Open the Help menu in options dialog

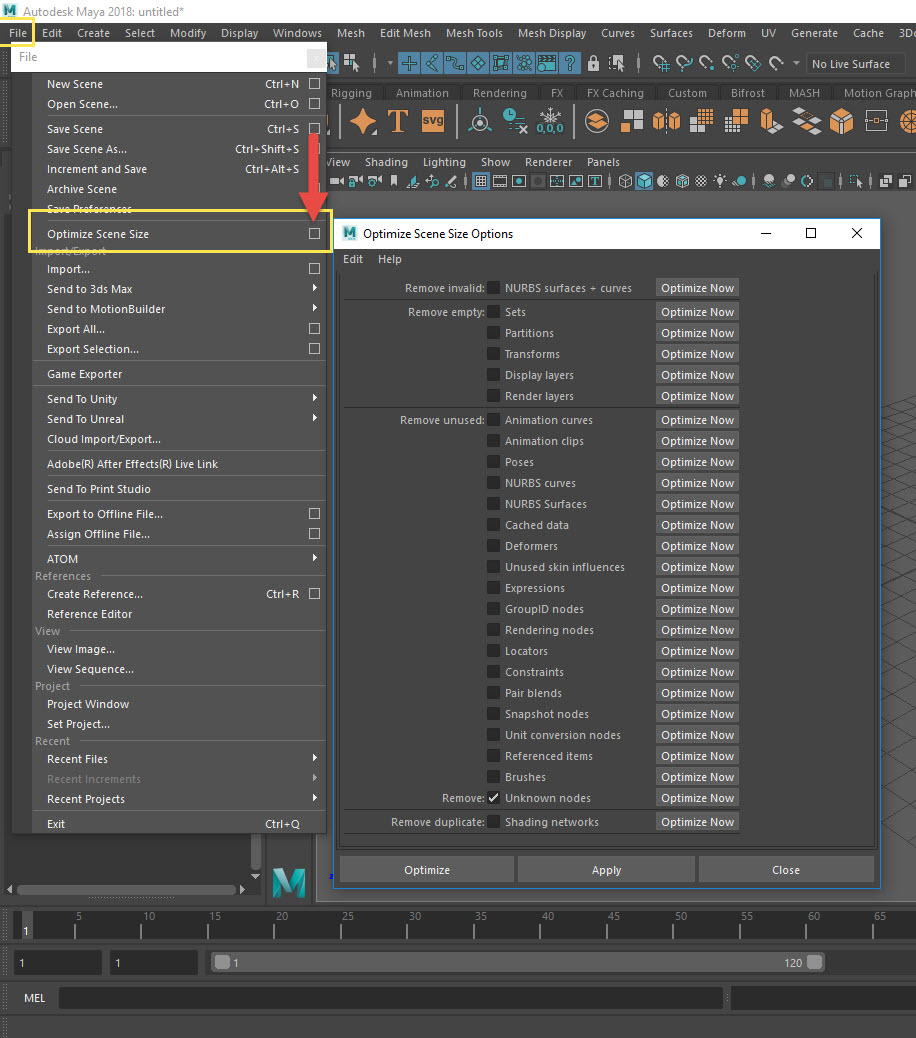point(390,260)
